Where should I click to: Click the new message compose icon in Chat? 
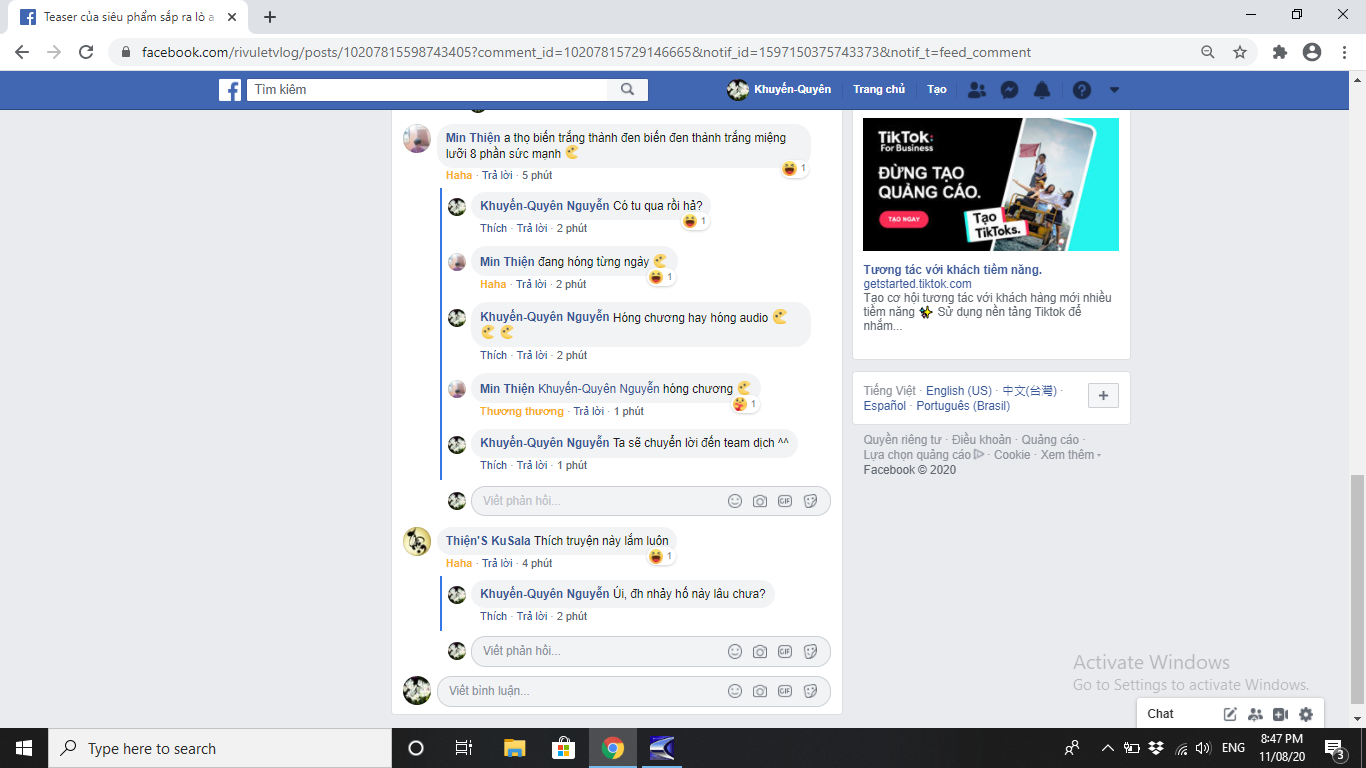(1230, 714)
